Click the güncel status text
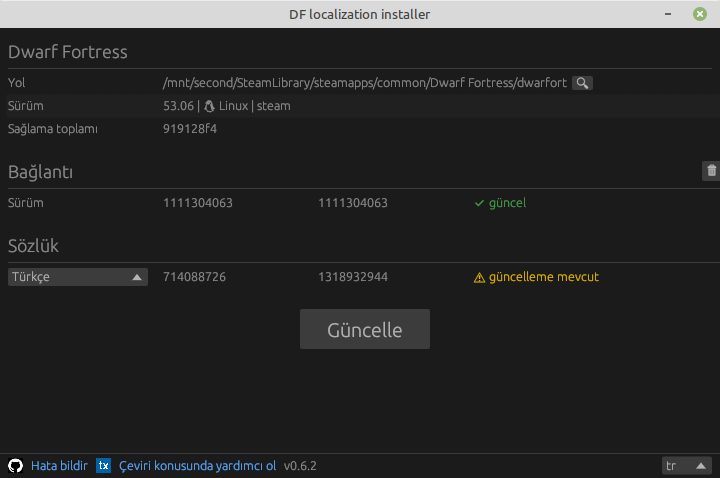The width and height of the screenshot is (720, 478). pyautogui.click(x=507, y=203)
